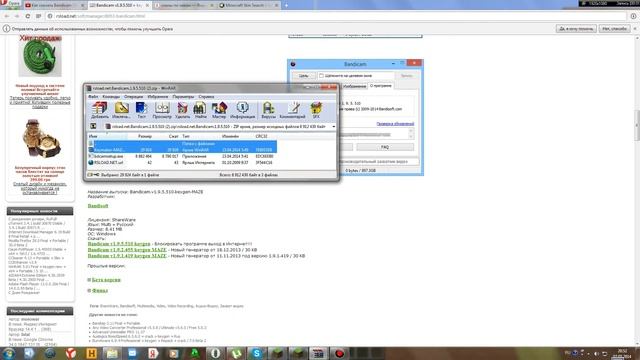Click the Opera reload page icon
The width and height of the screenshot is (640, 360).
28,16
